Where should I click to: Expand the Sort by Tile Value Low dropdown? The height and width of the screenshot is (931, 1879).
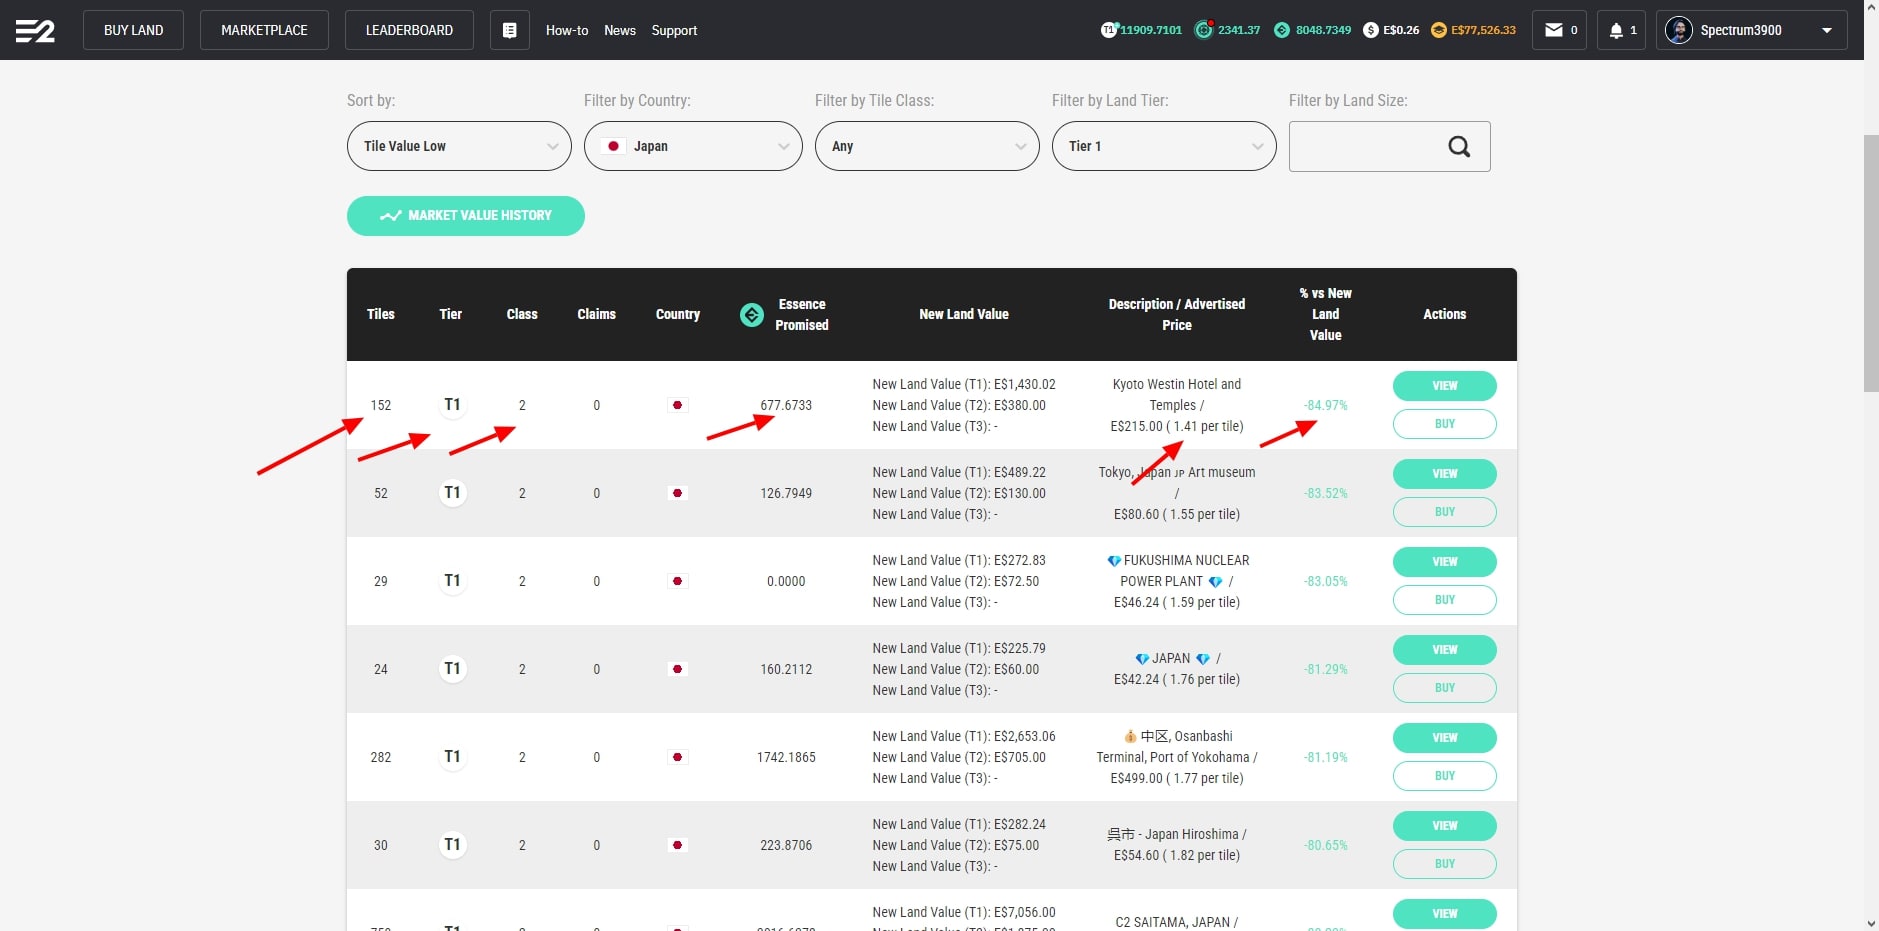[x=459, y=146]
